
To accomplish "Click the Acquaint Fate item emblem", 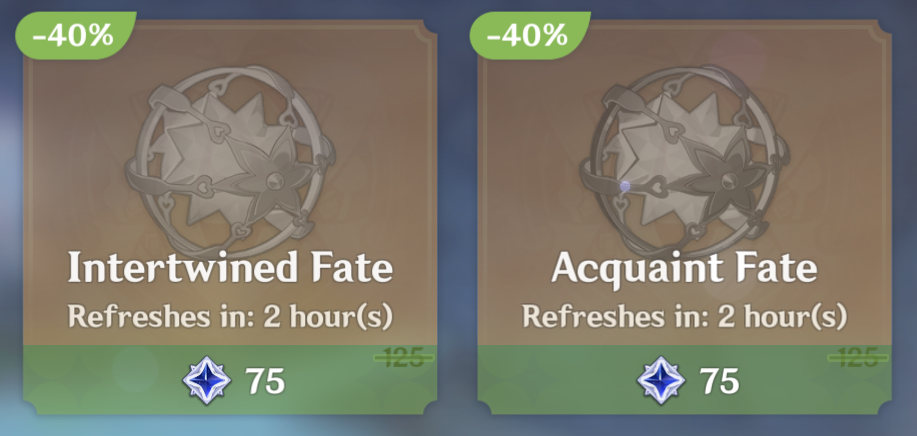I will pyautogui.click(x=684, y=152).
